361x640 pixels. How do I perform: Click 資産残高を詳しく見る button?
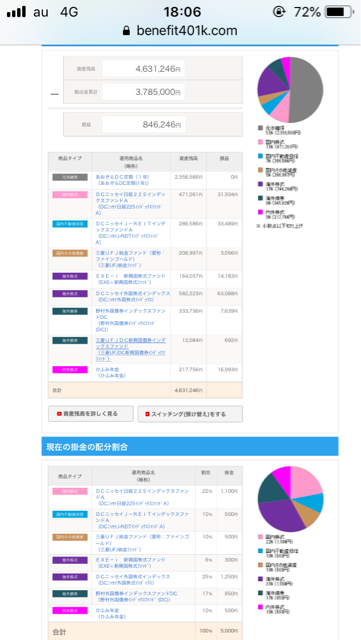click(x=91, y=414)
